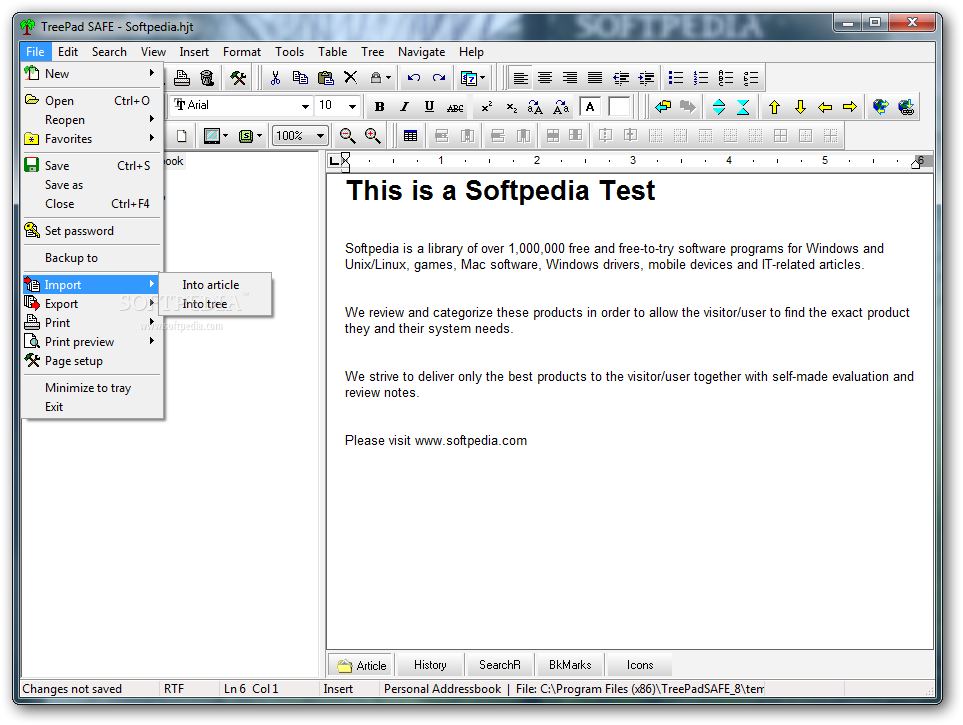This screenshot has width=963, height=725.
Task: Open the Format menu
Action: pyautogui.click(x=241, y=52)
